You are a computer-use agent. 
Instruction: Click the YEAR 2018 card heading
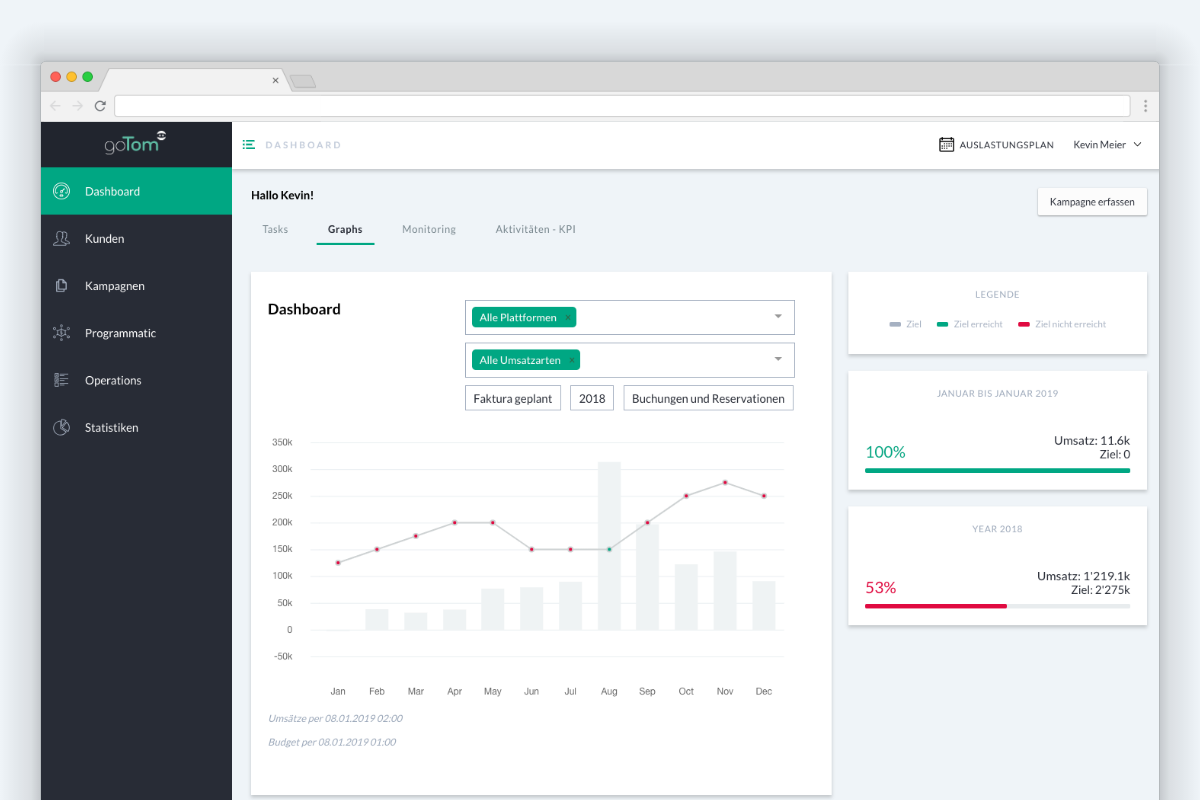(x=997, y=529)
